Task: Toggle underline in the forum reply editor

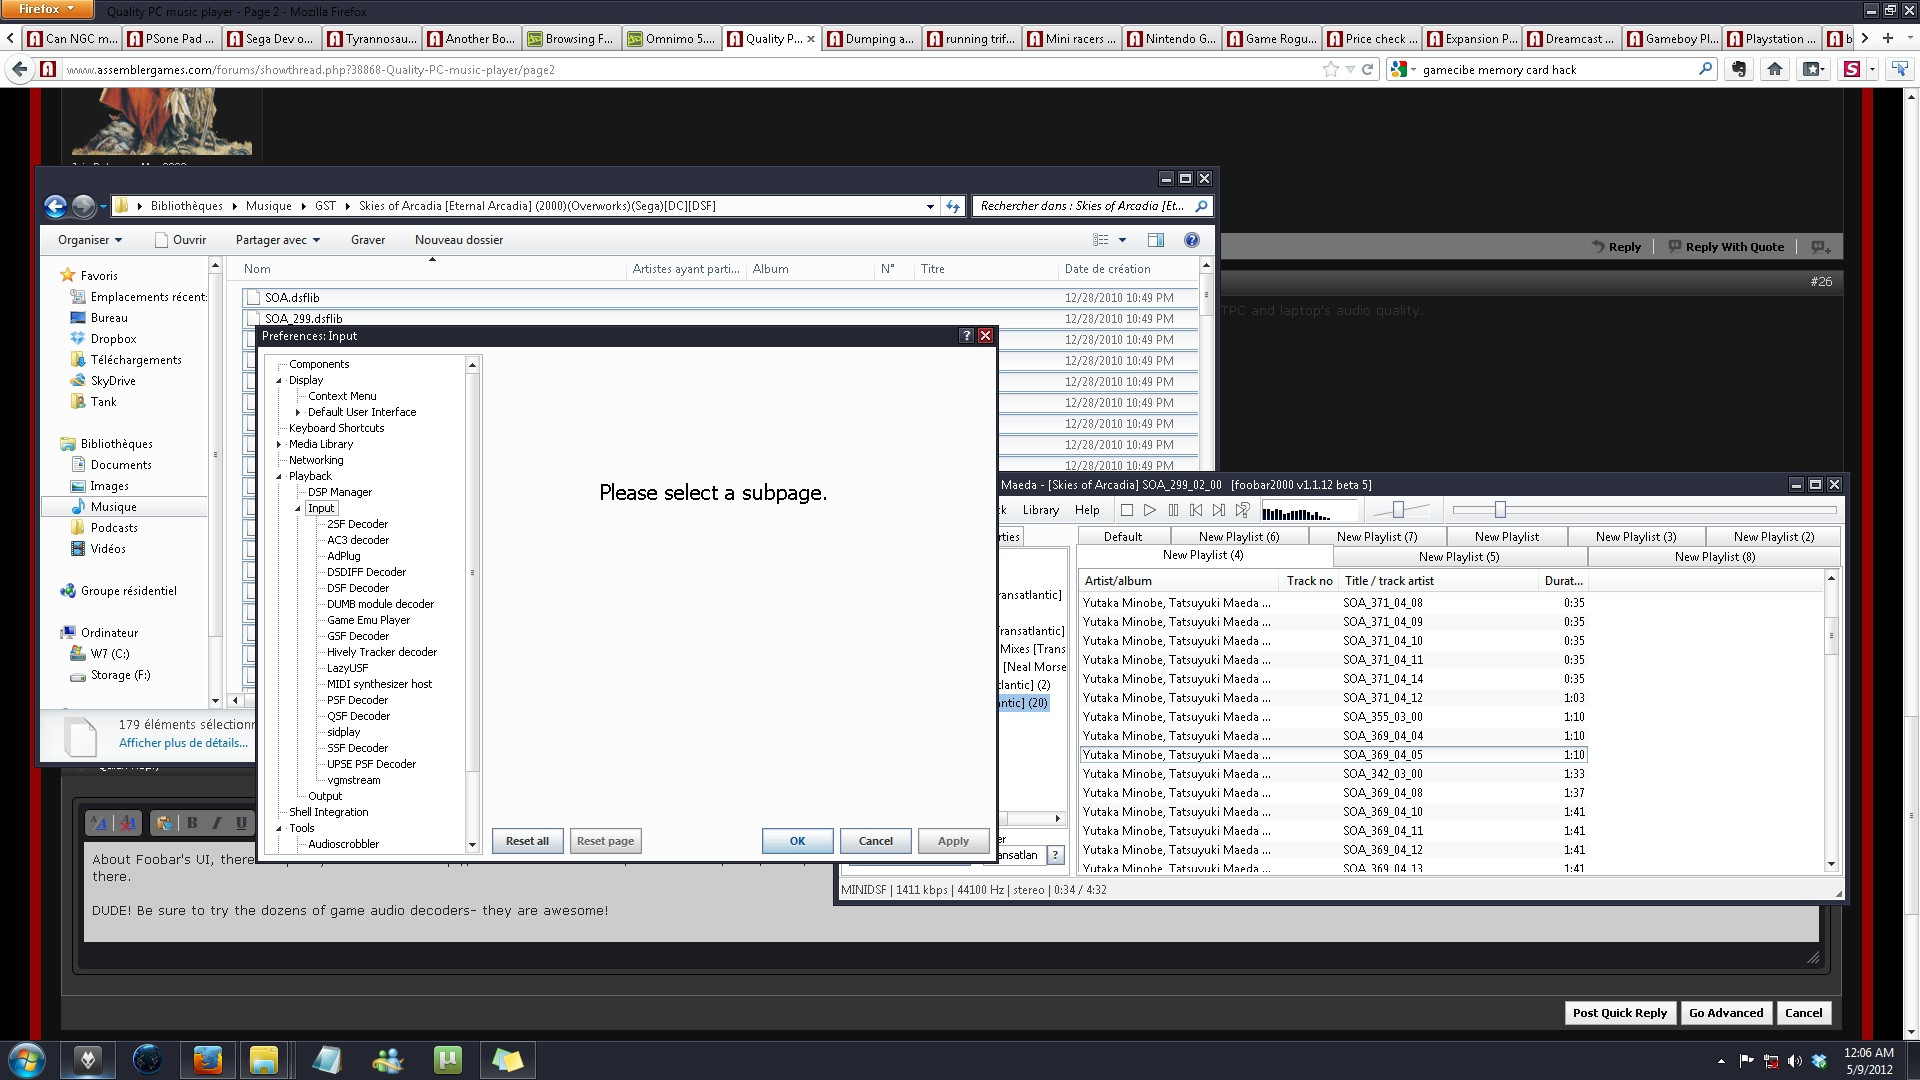Action: pos(241,823)
